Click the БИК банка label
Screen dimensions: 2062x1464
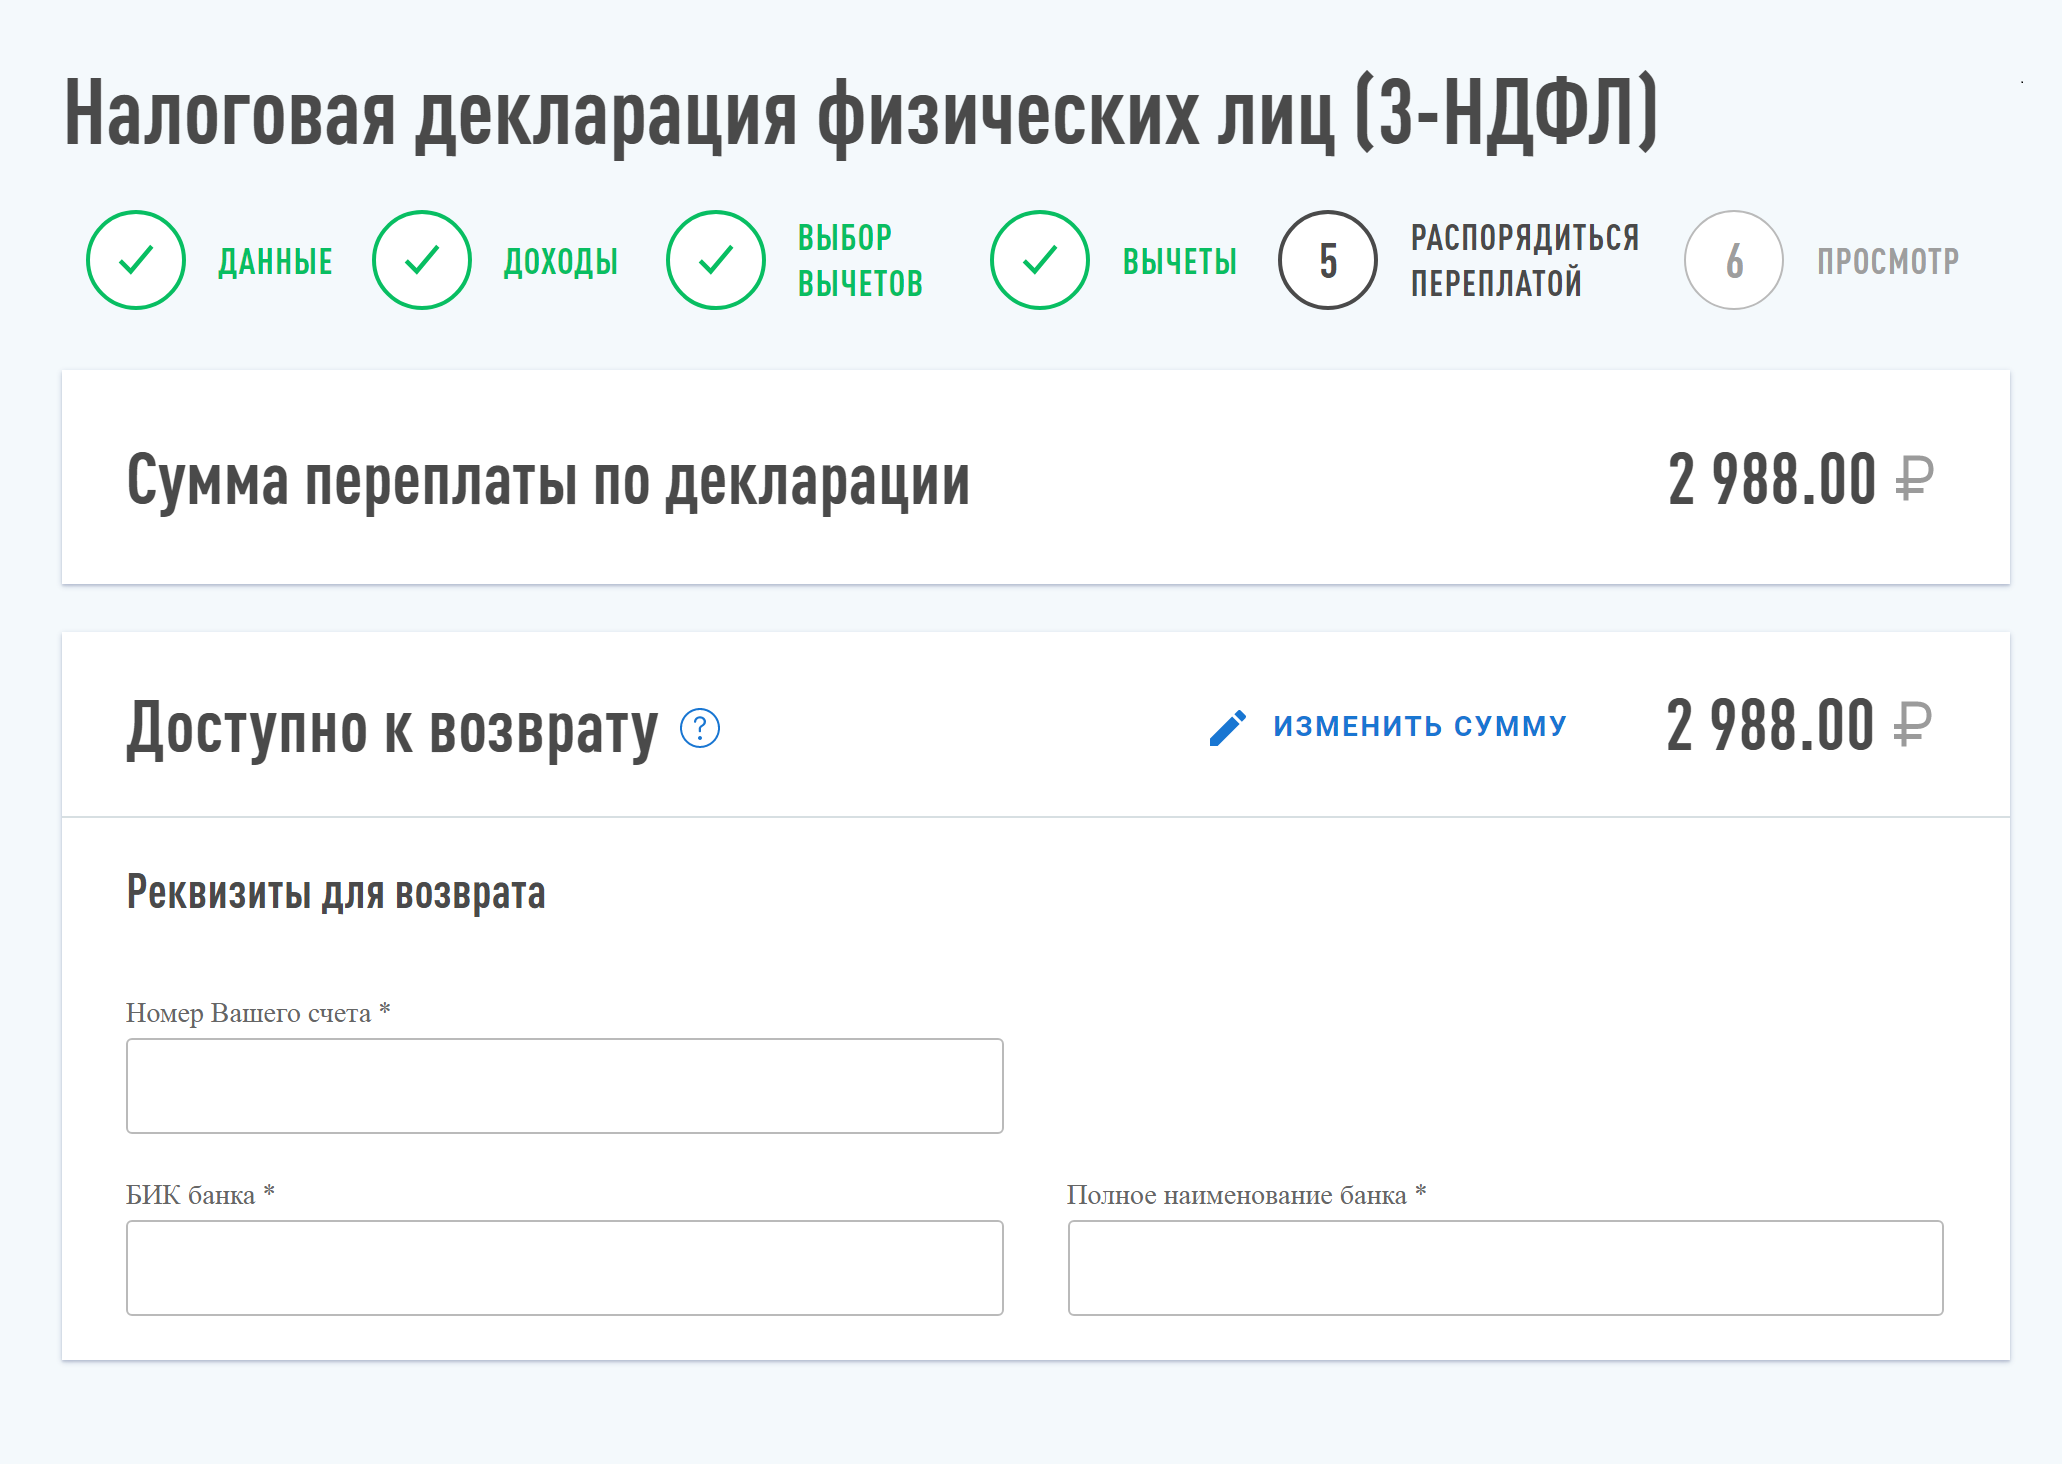point(200,1195)
